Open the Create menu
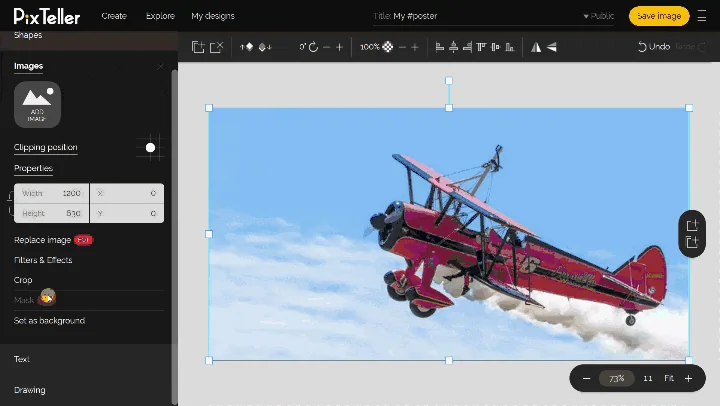The width and height of the screenshot is (720, 406). pyautogui.click(x=114, y=16)
